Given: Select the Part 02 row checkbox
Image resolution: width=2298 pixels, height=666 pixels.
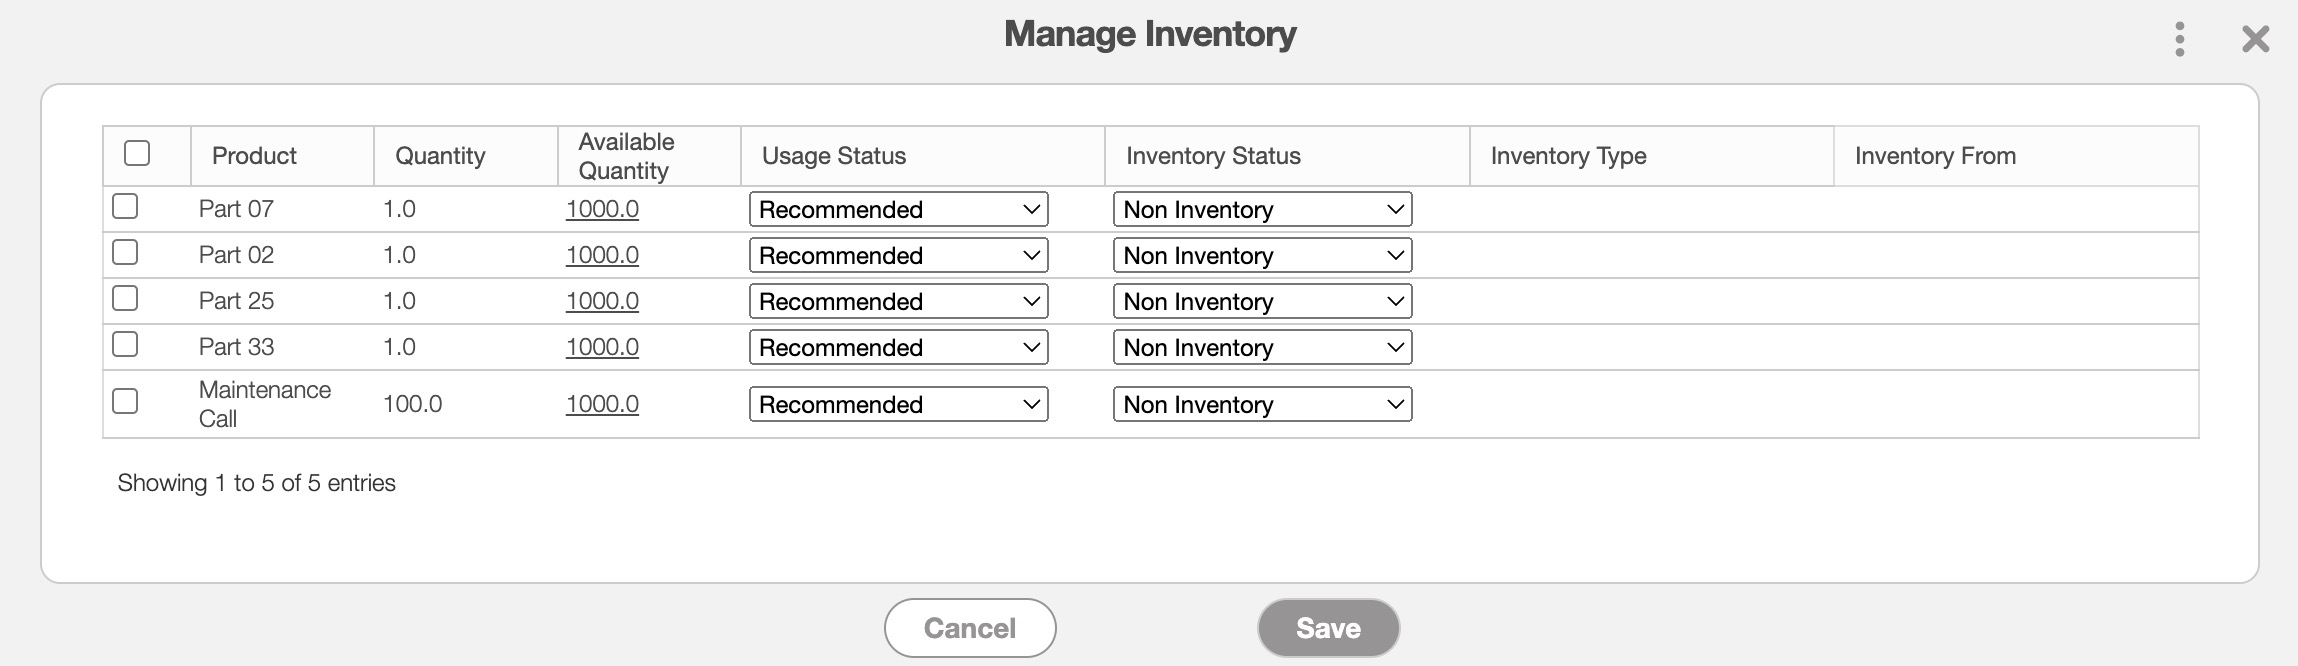Looking at the screenshot, I should pos(125,253).
